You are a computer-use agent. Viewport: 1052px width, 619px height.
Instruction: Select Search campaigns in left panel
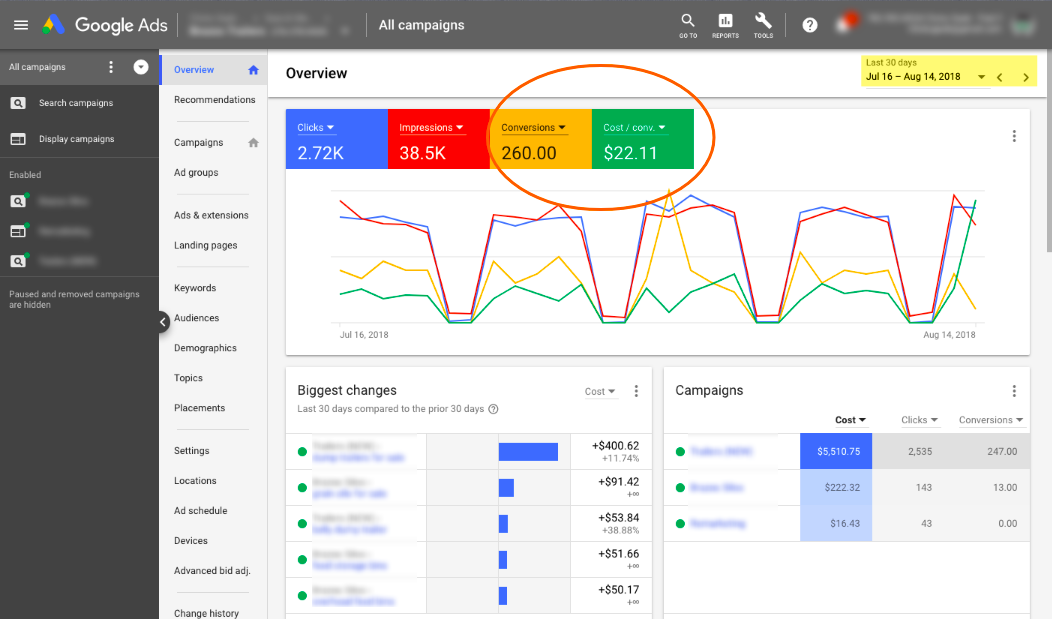click(75, 103)
